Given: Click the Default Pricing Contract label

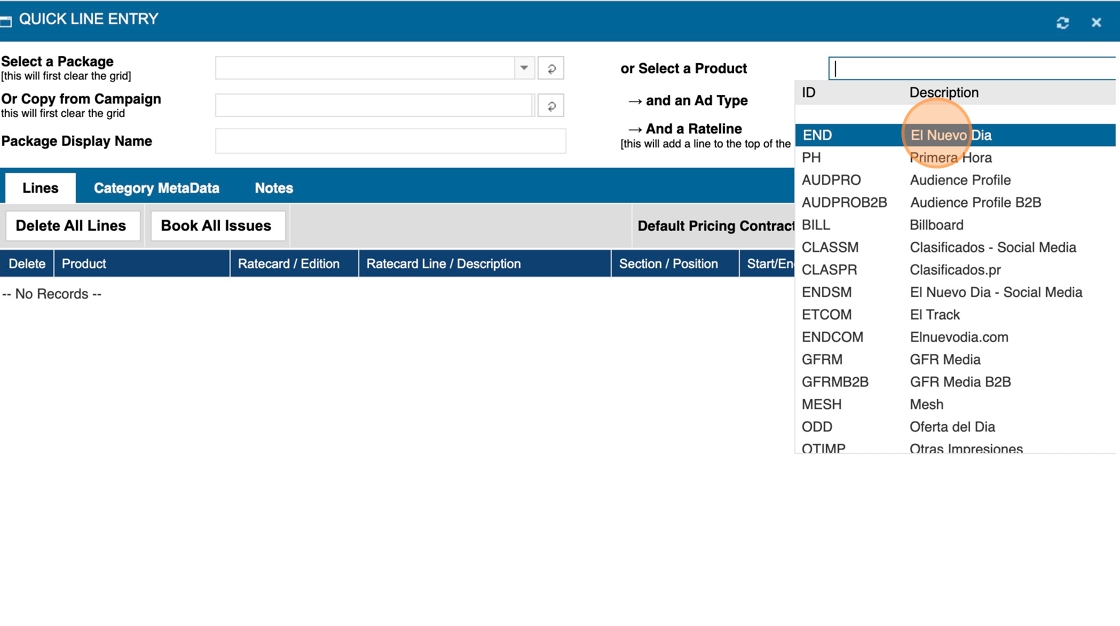Looking at the screenshot, I should point(716,226).
